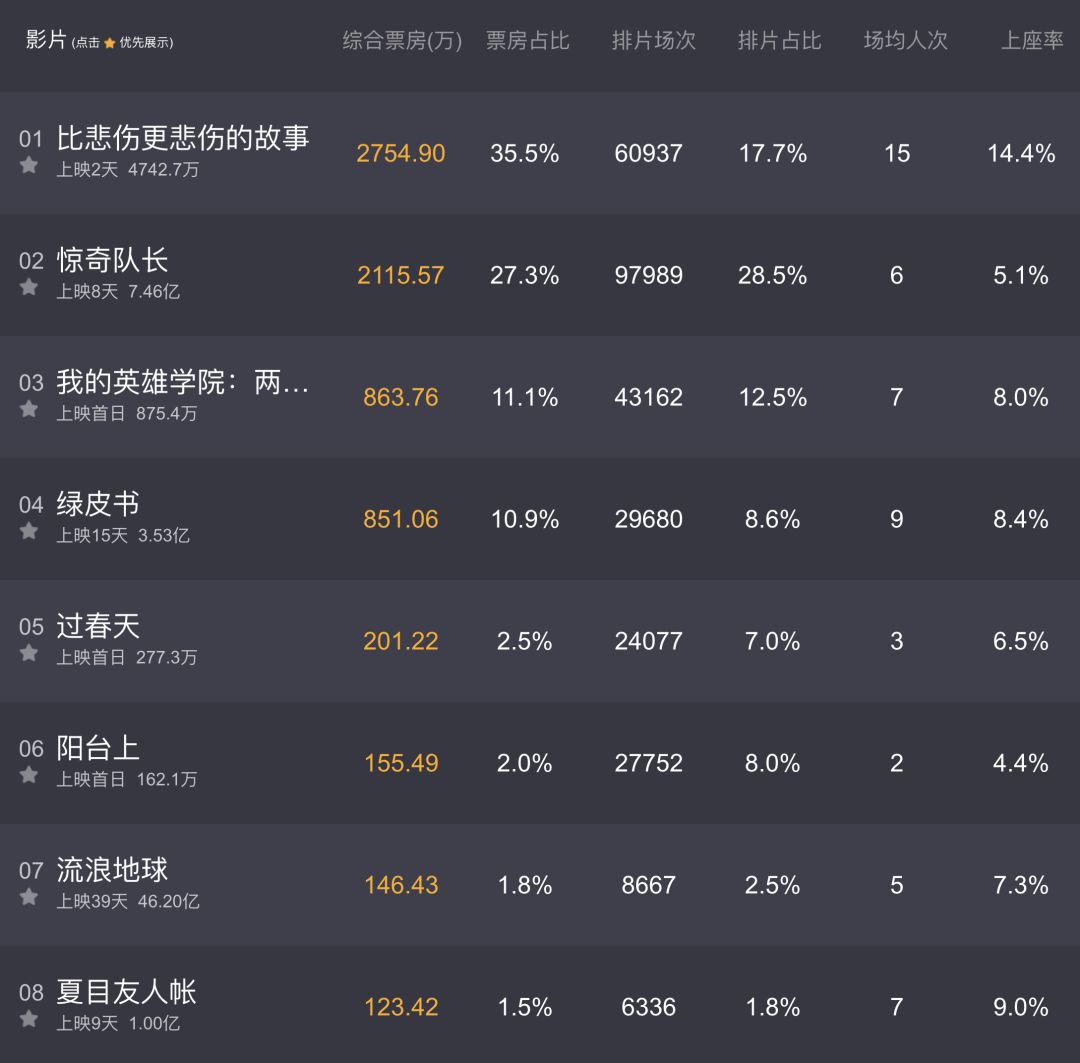Click the star under rank 05 过春天

(x=29, y=653)
